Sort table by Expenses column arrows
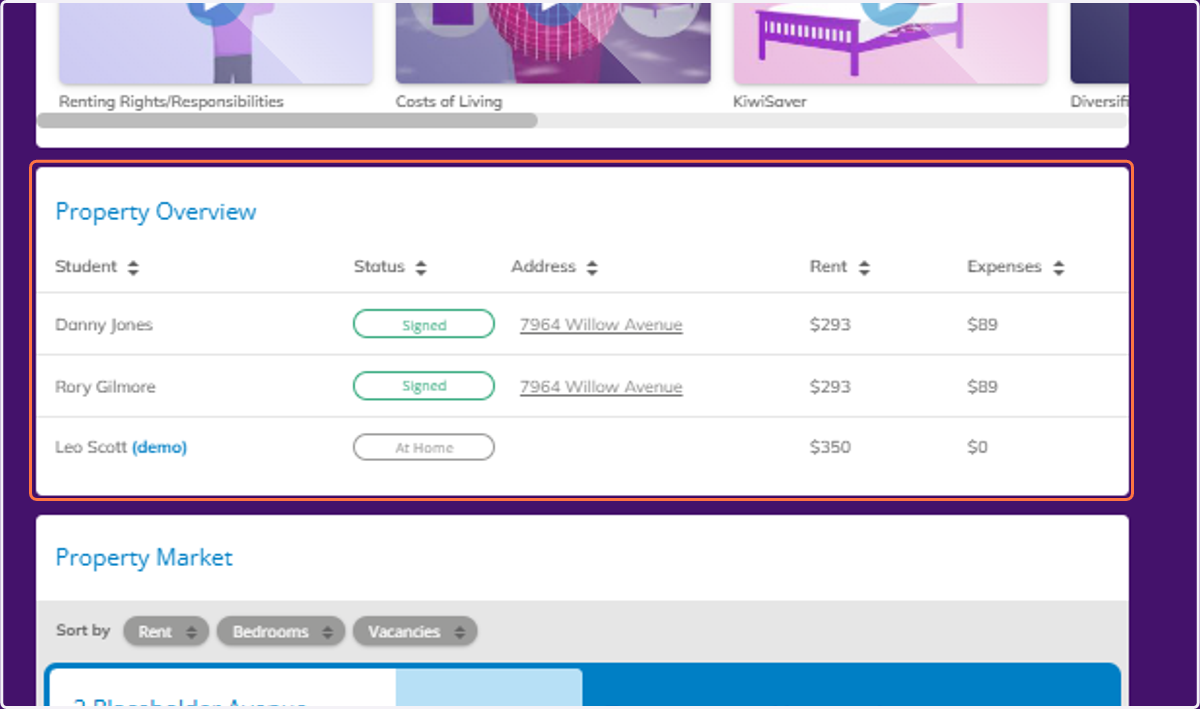 coord(1058,268)
